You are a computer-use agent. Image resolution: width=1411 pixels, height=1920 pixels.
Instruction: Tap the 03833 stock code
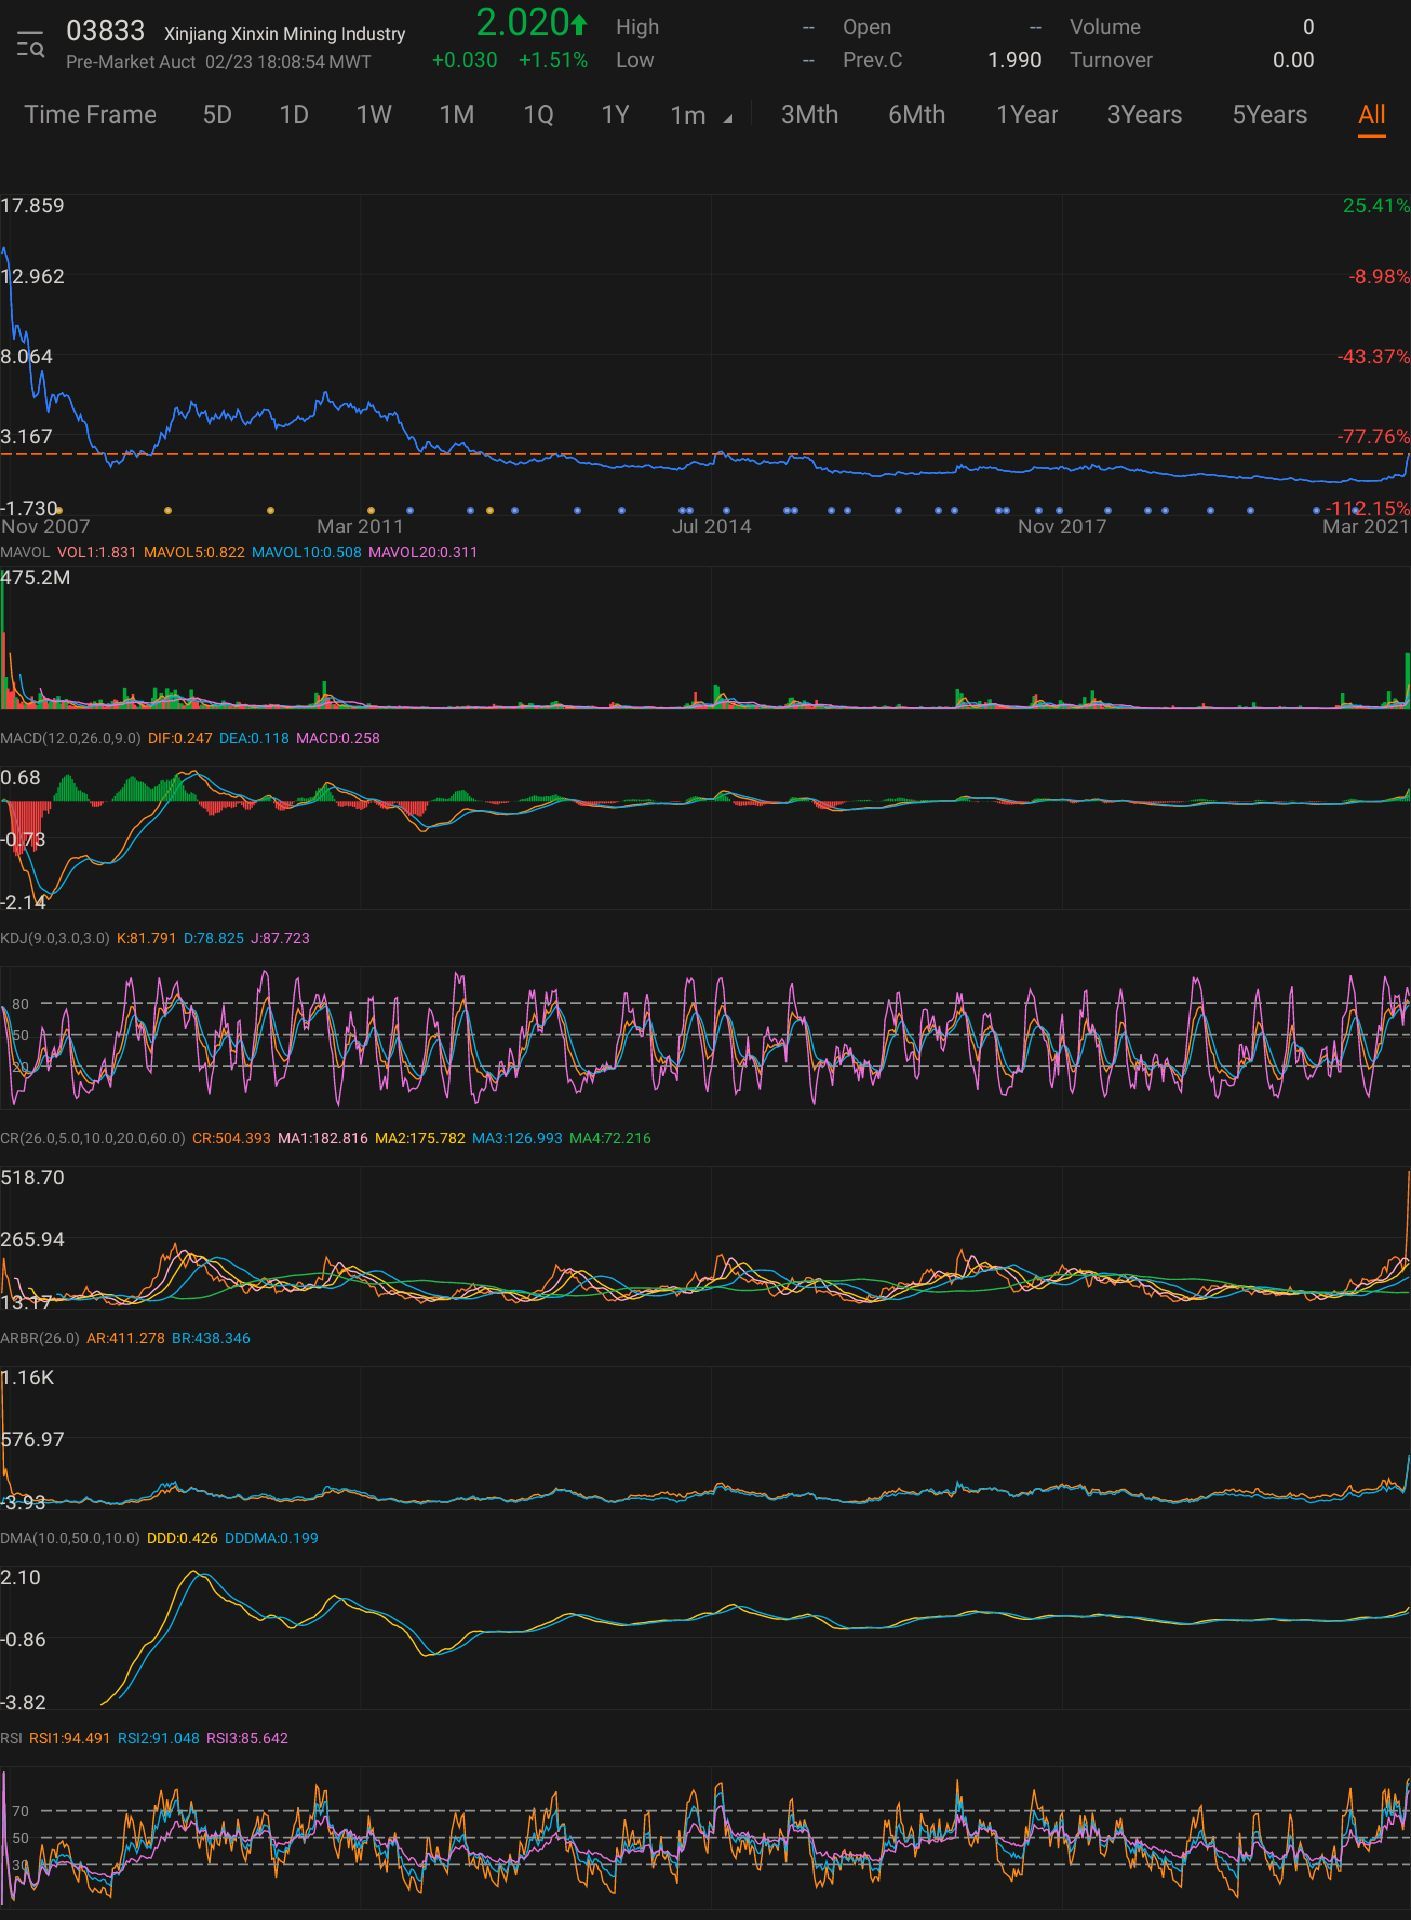(105, 32)
